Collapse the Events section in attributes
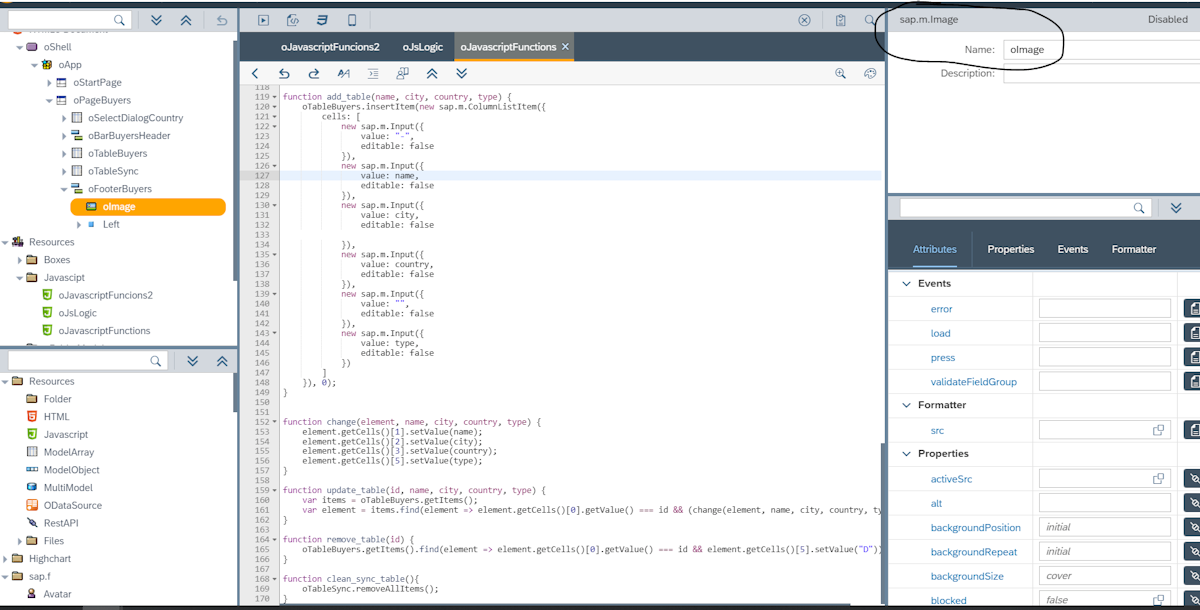 click(x=906, y=284)
